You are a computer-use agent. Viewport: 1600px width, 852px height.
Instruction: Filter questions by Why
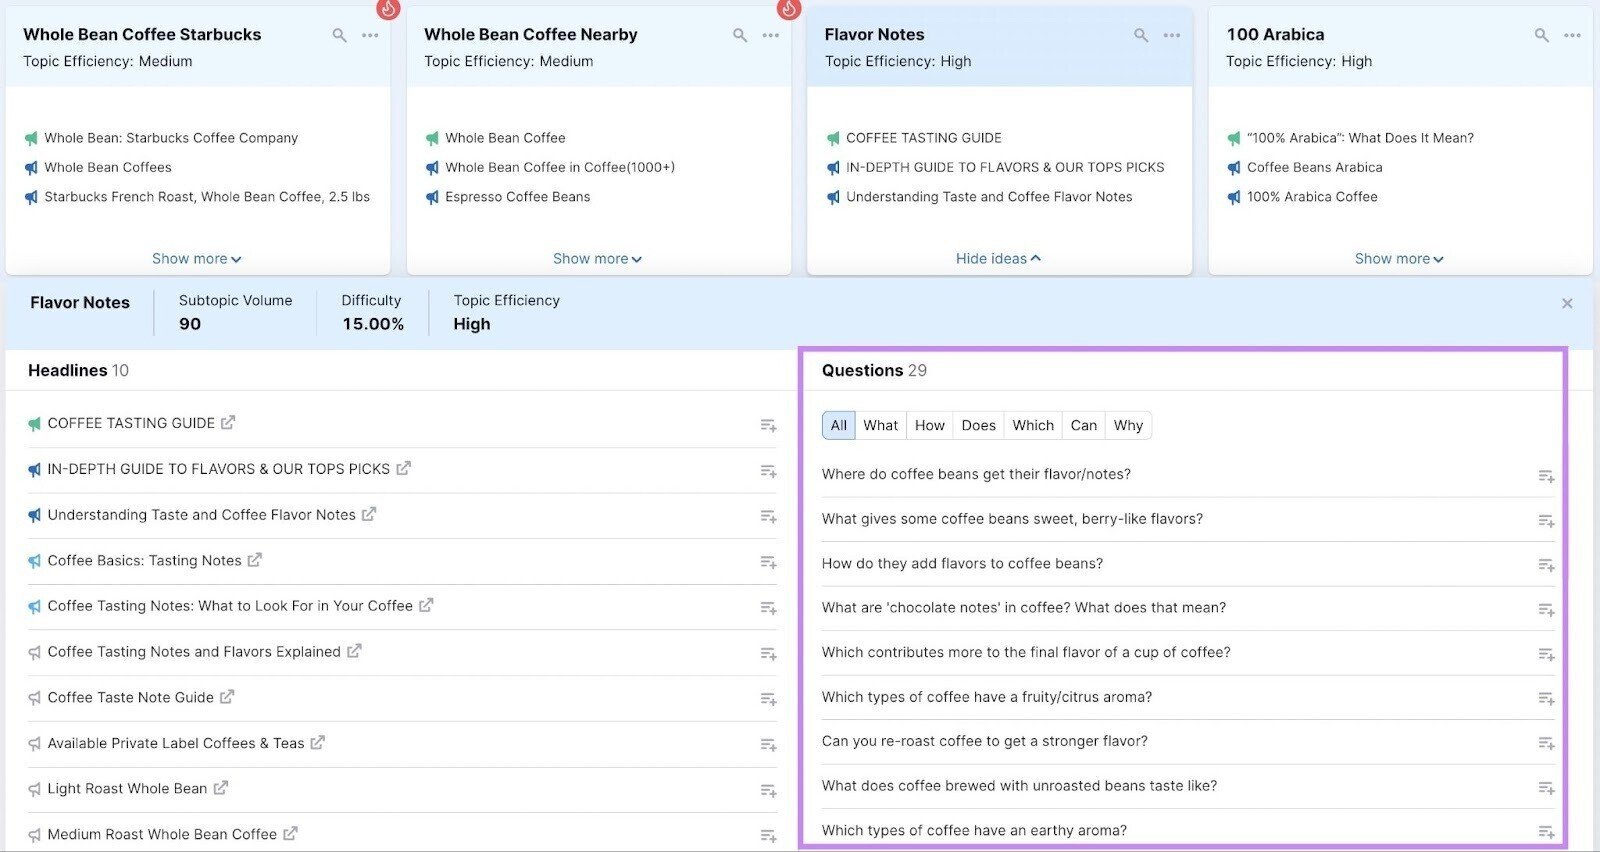point(1128,425)
